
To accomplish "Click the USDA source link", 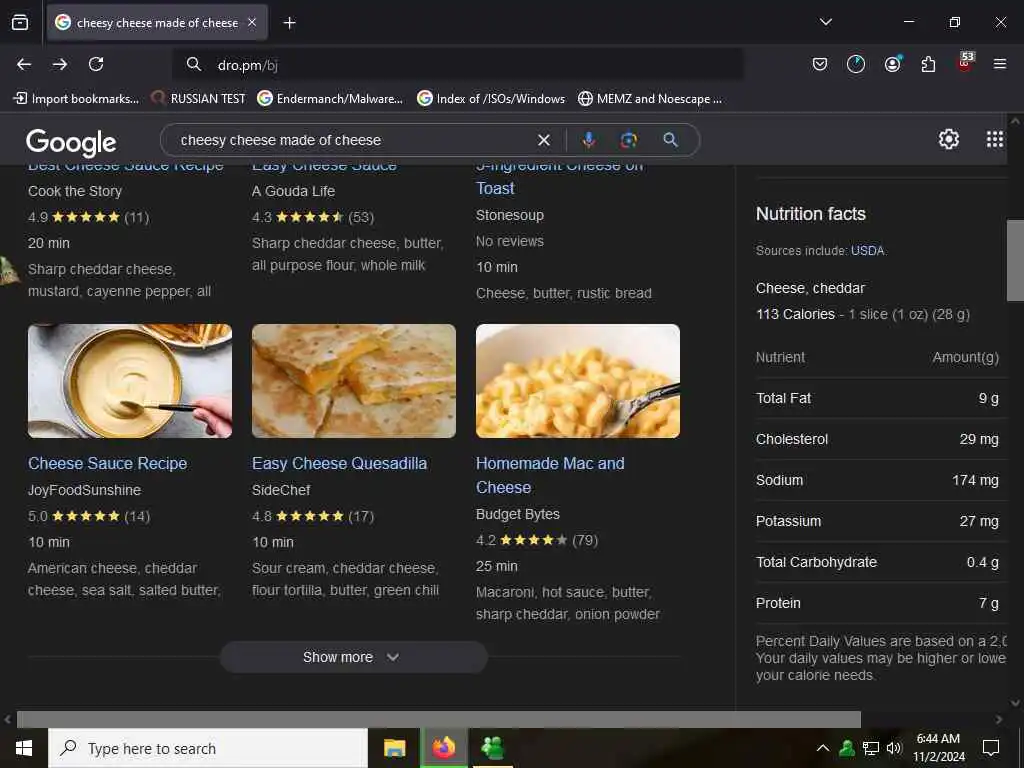I will tap(867, 251).
